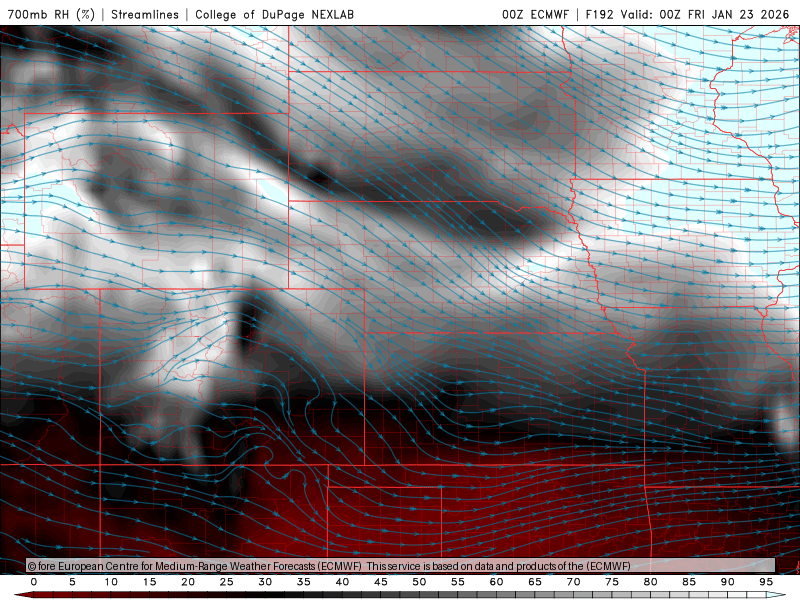Click the '30' value on the color scale
Viewport: 800px width, 600px height.
tap(265, 582)
